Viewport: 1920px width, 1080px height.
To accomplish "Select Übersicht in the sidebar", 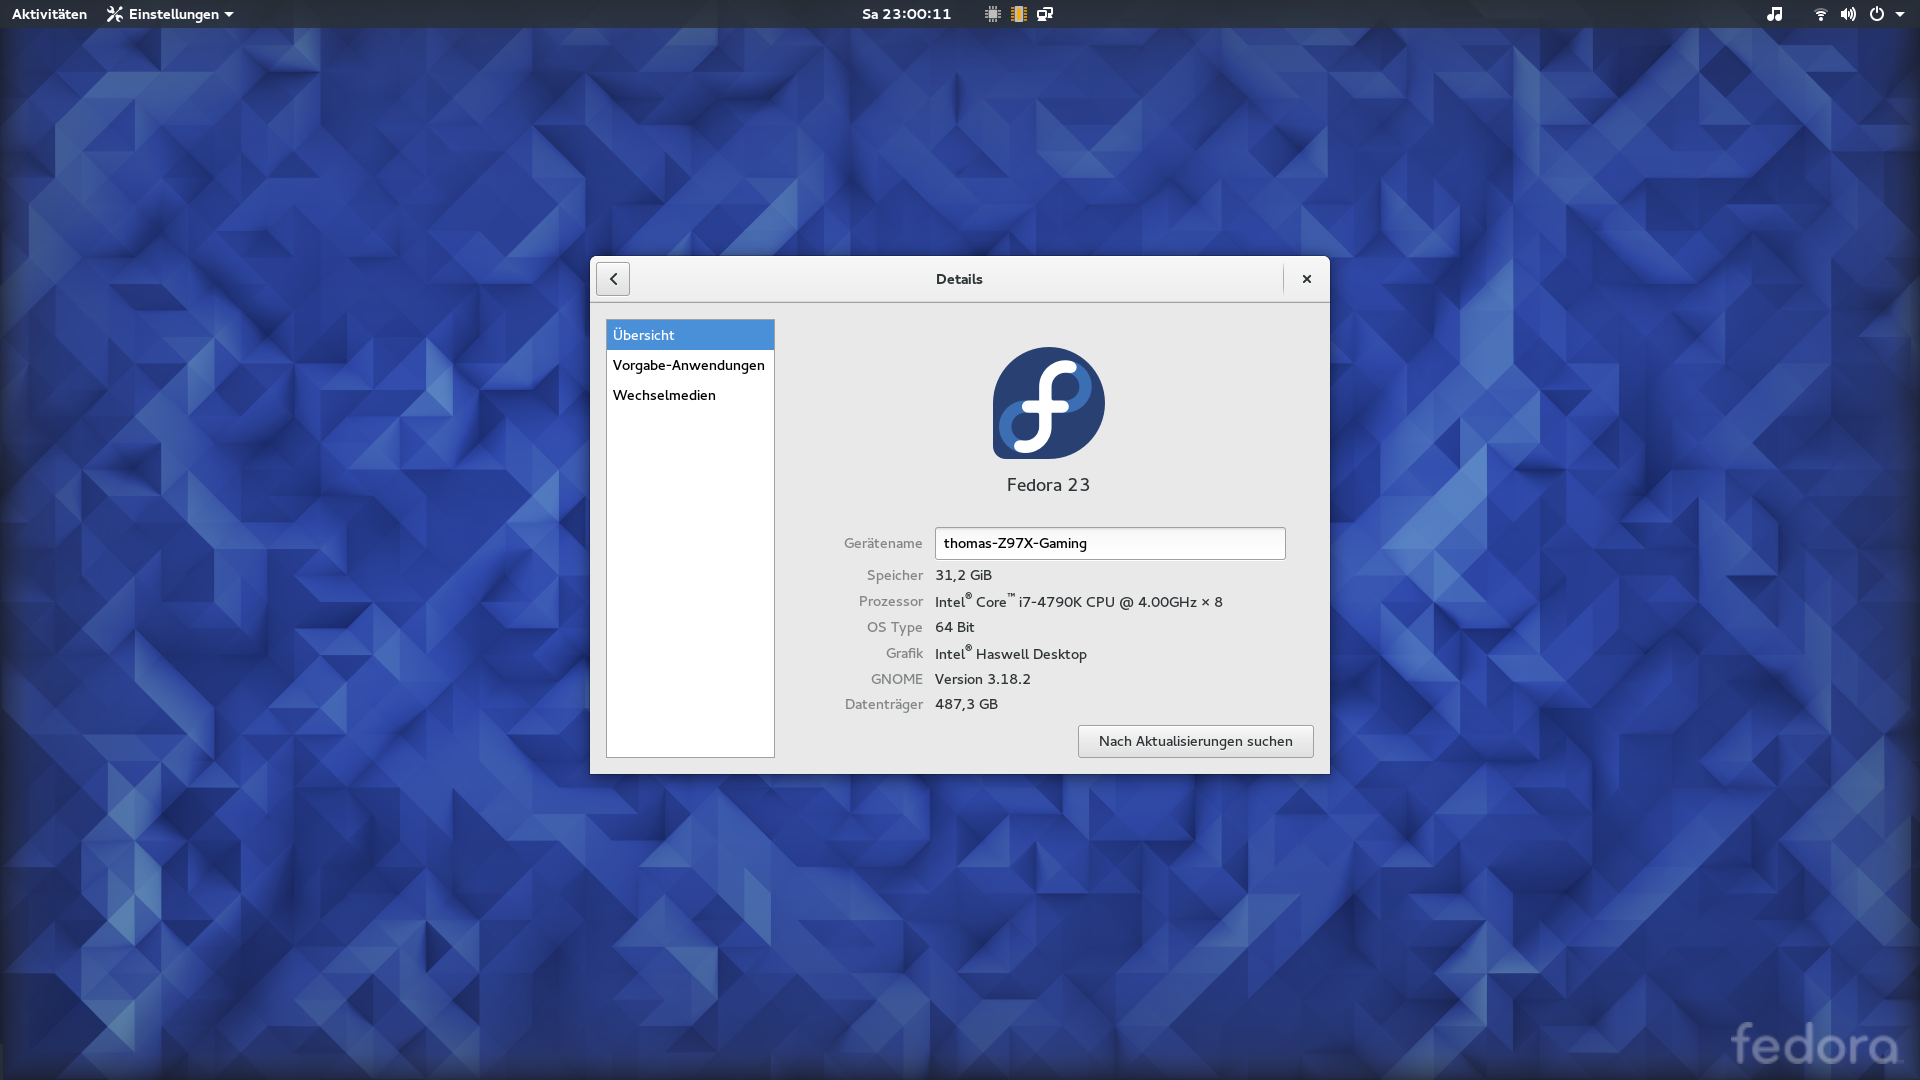I will tap(690, 335).
